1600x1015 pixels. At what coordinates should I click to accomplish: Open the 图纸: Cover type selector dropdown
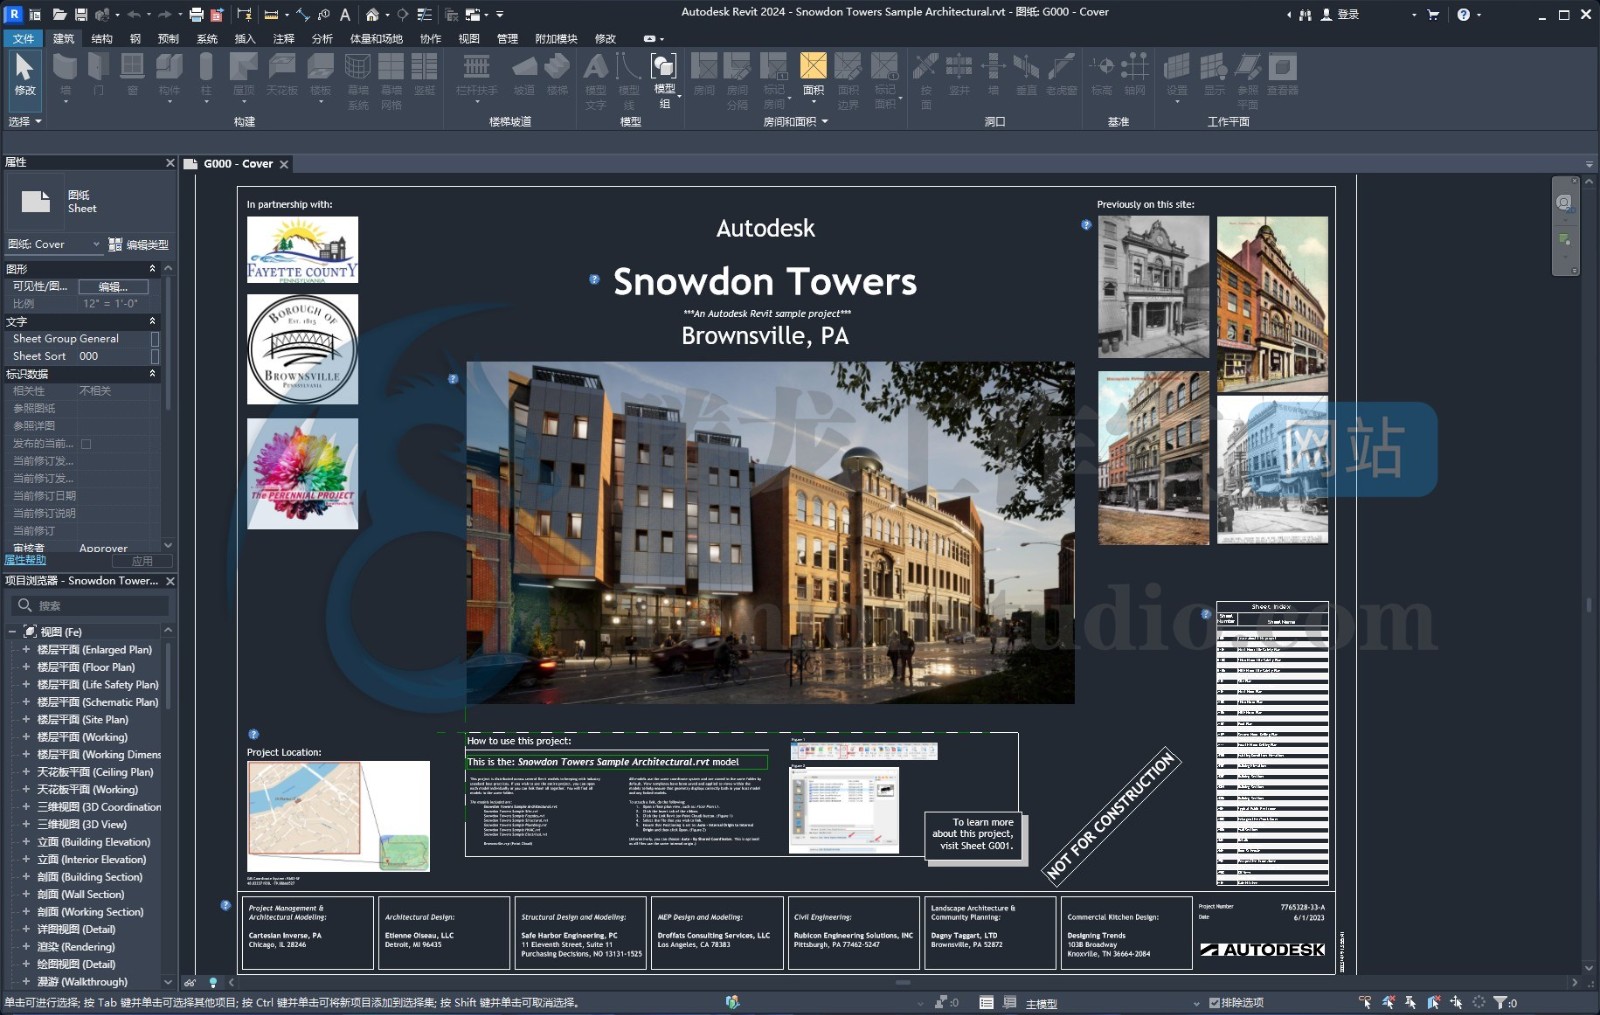(54, 244)
